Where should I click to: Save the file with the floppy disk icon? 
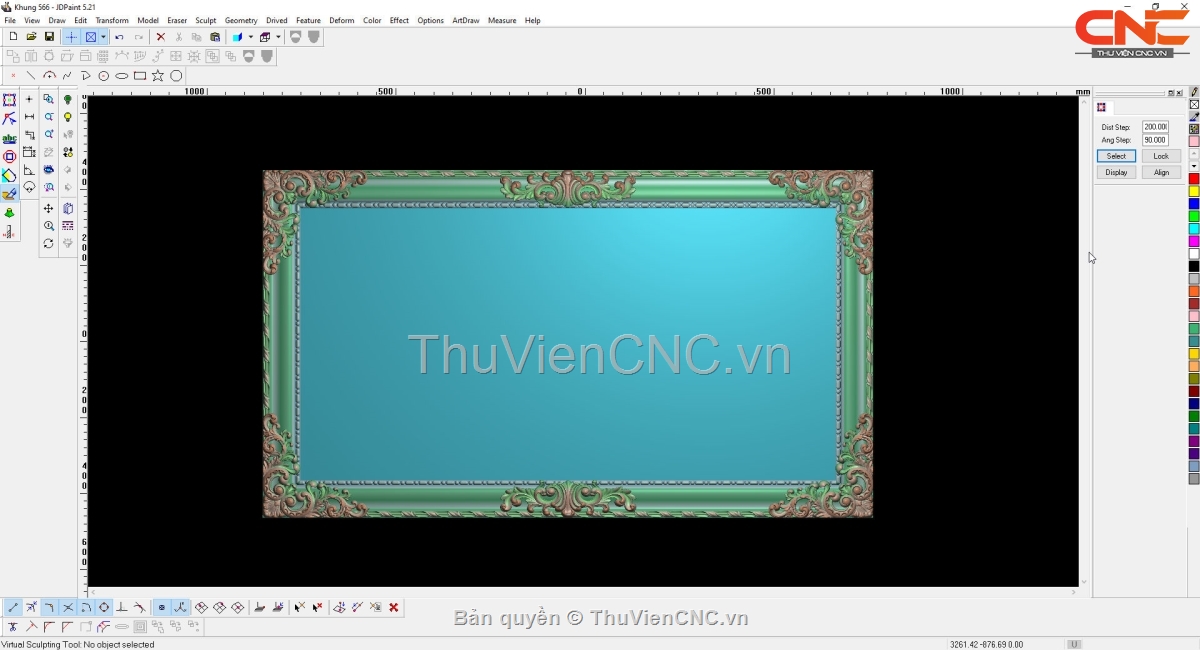(x=49, y=37)
